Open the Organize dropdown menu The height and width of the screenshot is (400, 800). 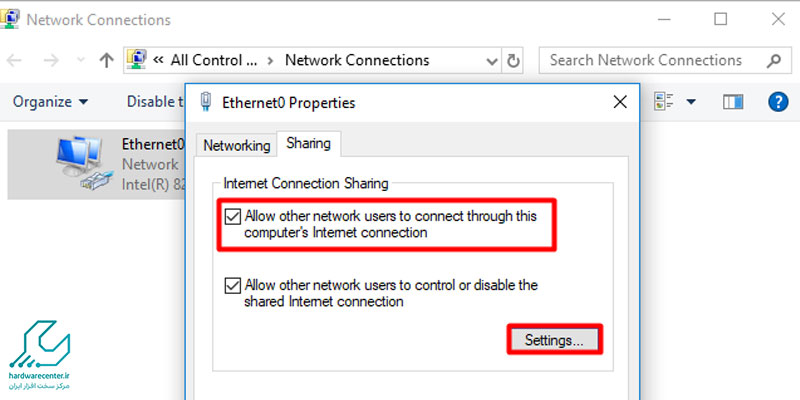point(50,102)
